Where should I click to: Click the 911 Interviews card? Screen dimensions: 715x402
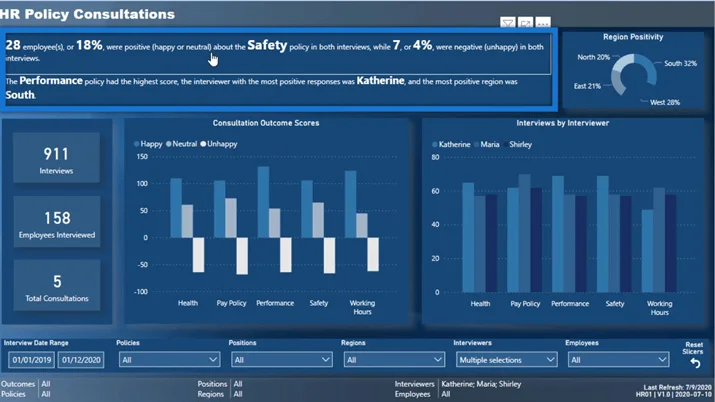coord(56,158)
